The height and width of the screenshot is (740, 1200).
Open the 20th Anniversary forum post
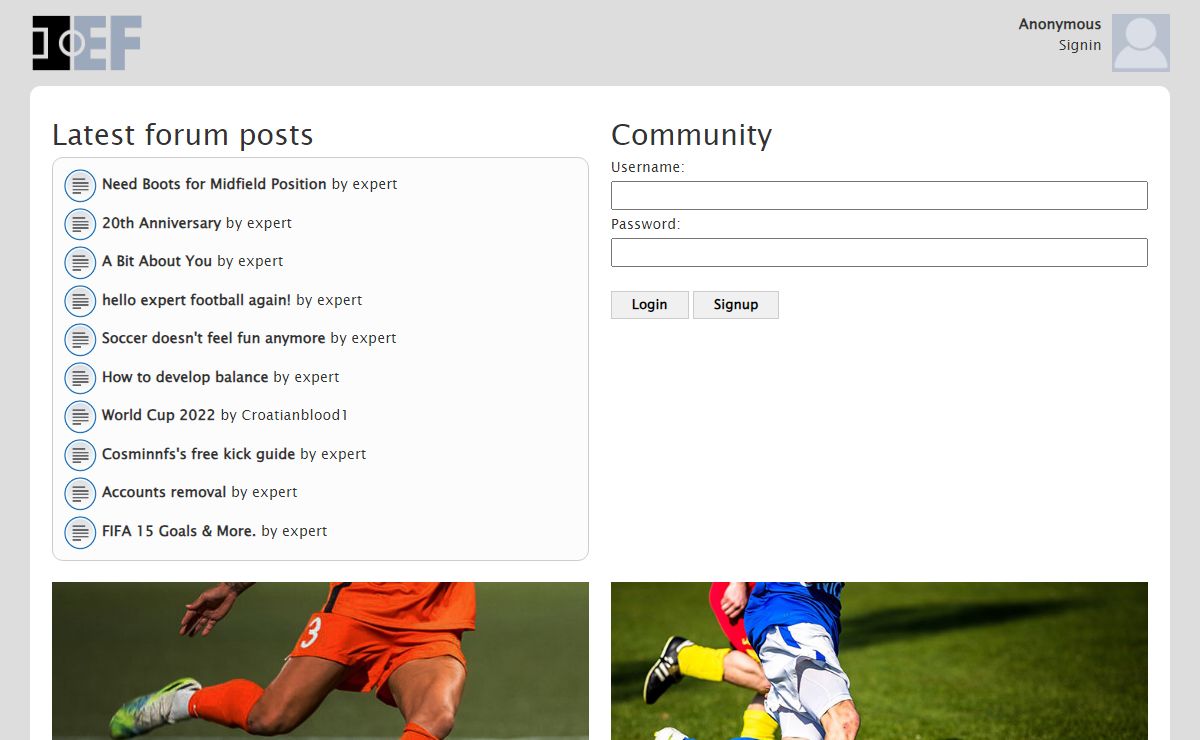coord(161,223)
